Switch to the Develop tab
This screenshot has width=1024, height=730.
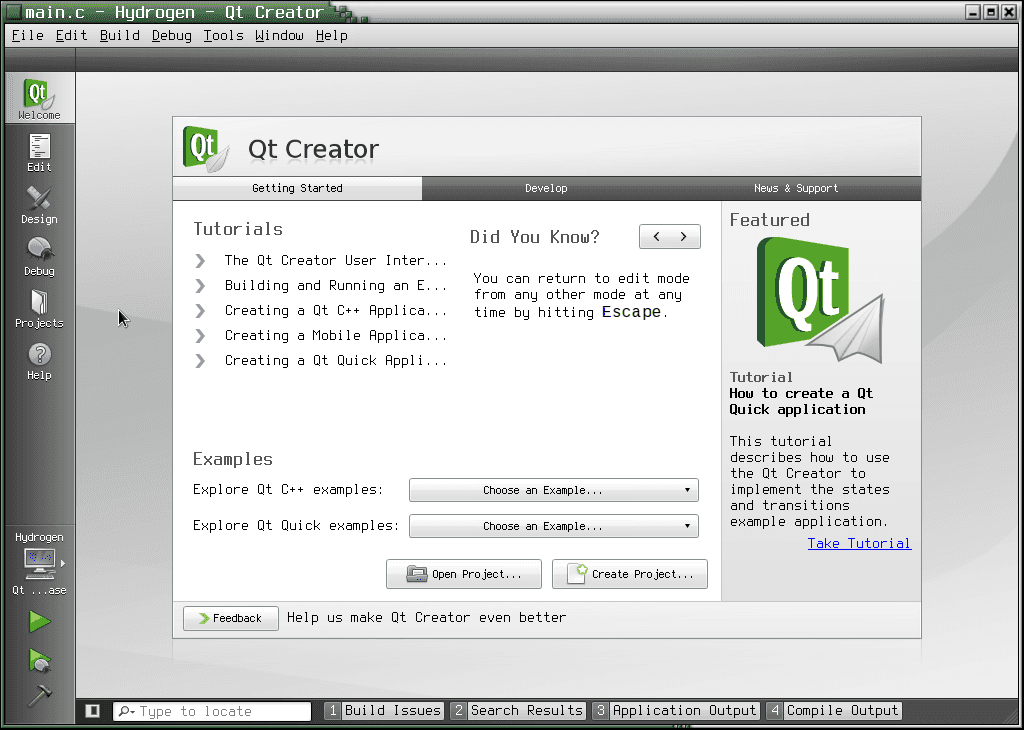click(x=546, y=188)
